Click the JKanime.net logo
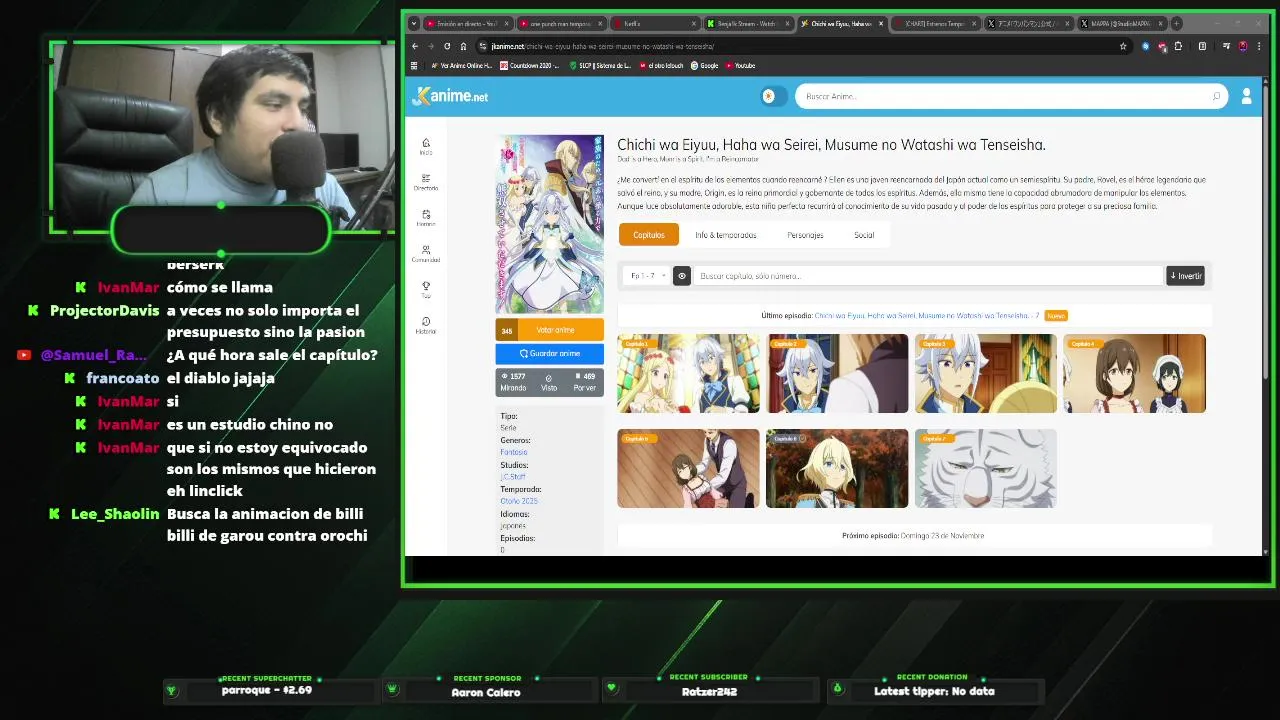 click(x=450, y=96)
